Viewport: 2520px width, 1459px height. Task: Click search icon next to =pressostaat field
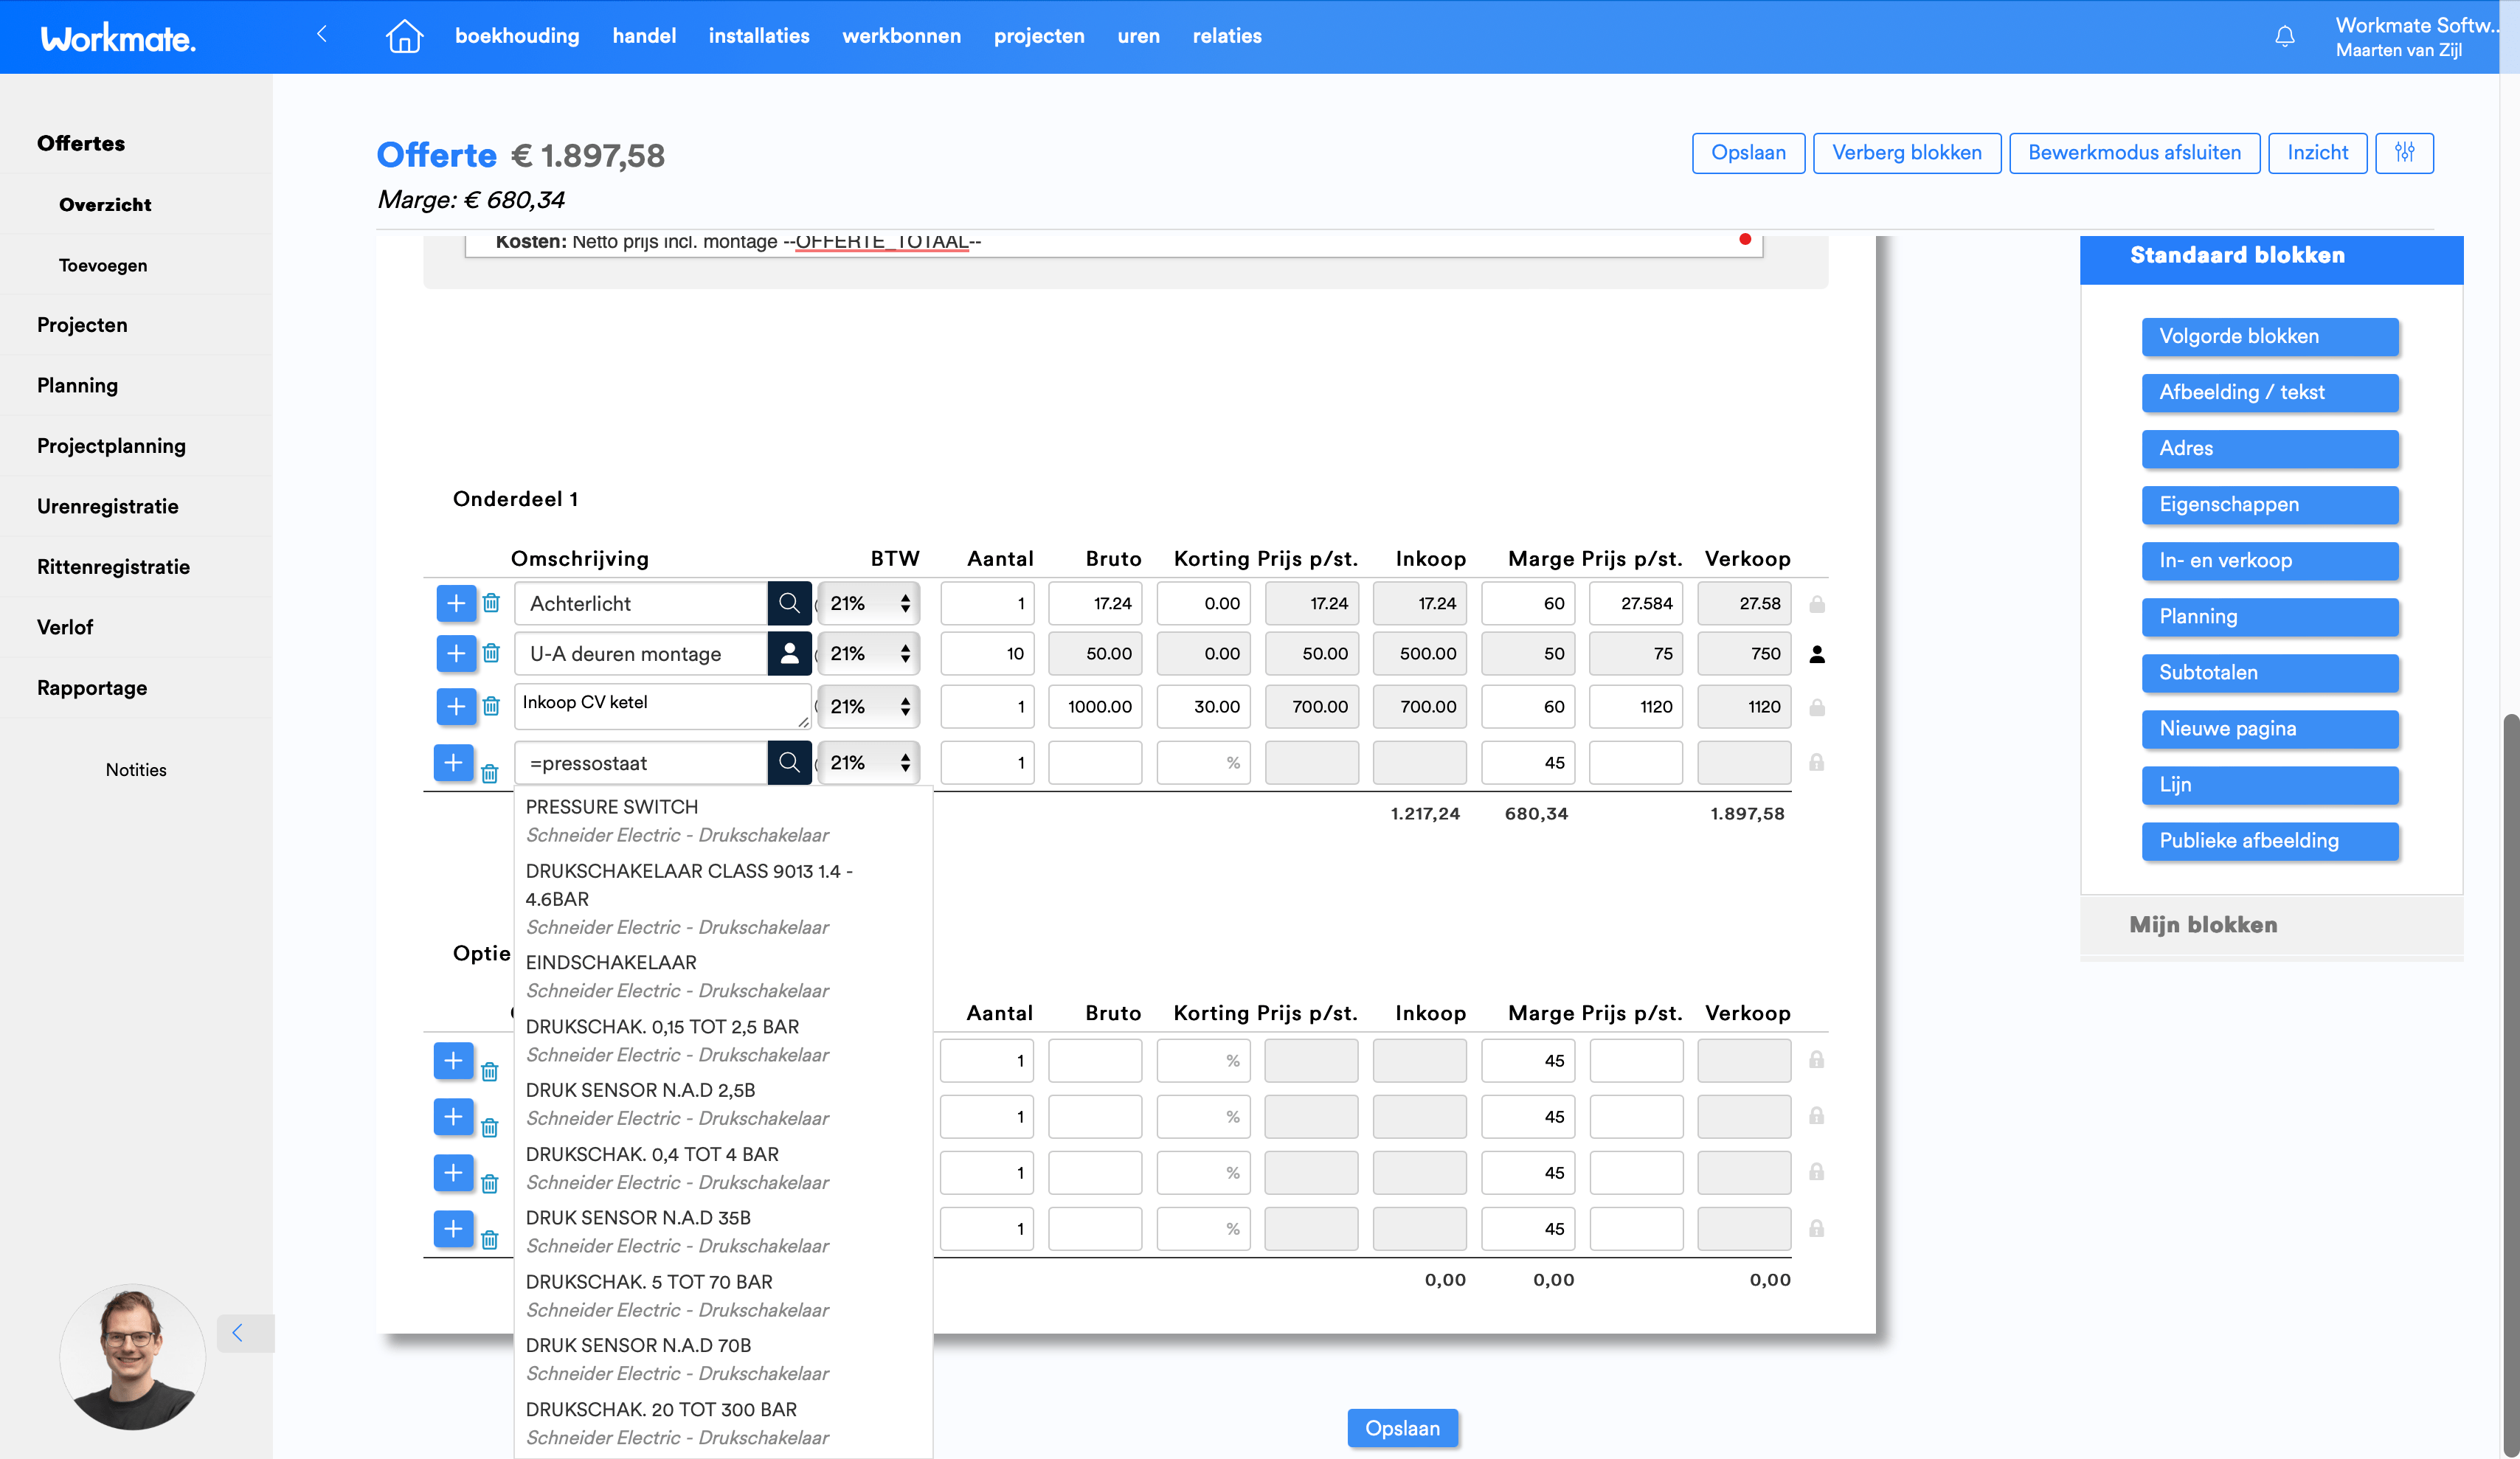click(789, 763)
